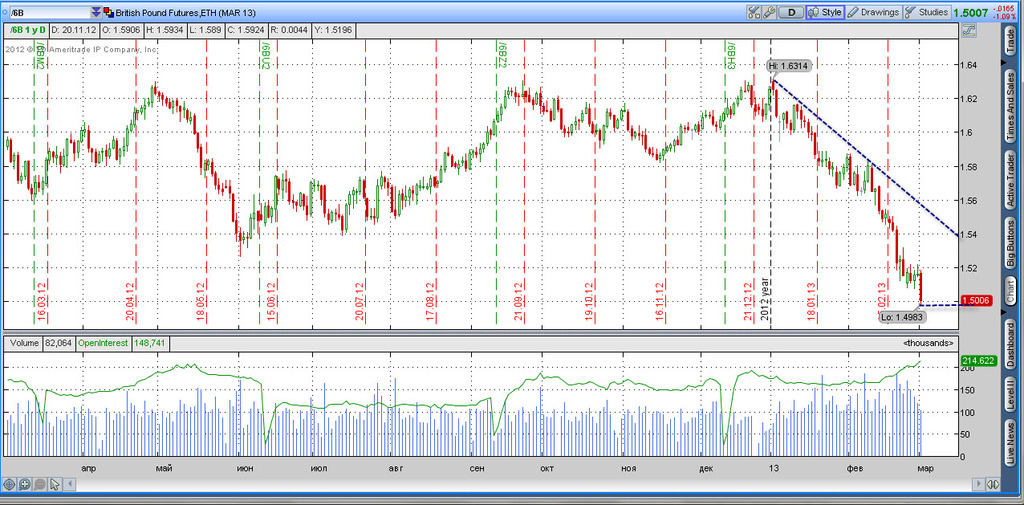
Task: Click the price scale settings icon below the toolbar
Action: click(x=968, y=30)
